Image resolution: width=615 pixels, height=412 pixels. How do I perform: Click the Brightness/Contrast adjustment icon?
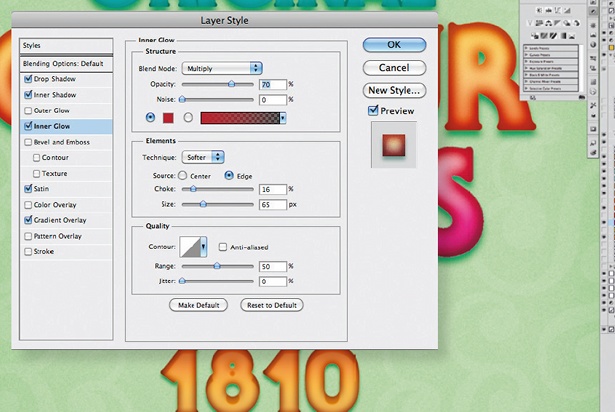coord(539,10)
